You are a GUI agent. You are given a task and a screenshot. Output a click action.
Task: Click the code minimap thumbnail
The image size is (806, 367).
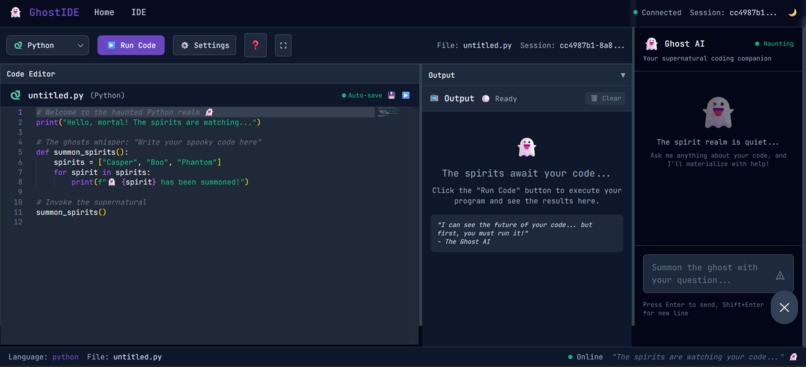[388, 112]
